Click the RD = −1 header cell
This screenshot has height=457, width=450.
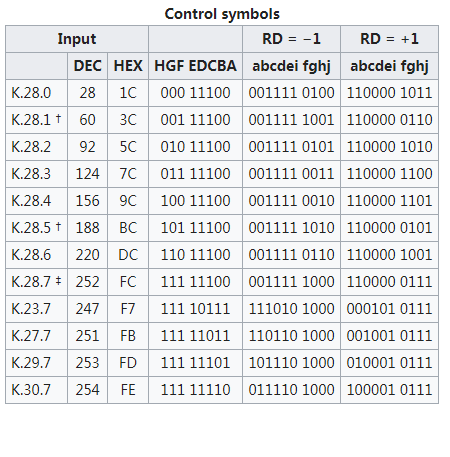click(291, 39)
